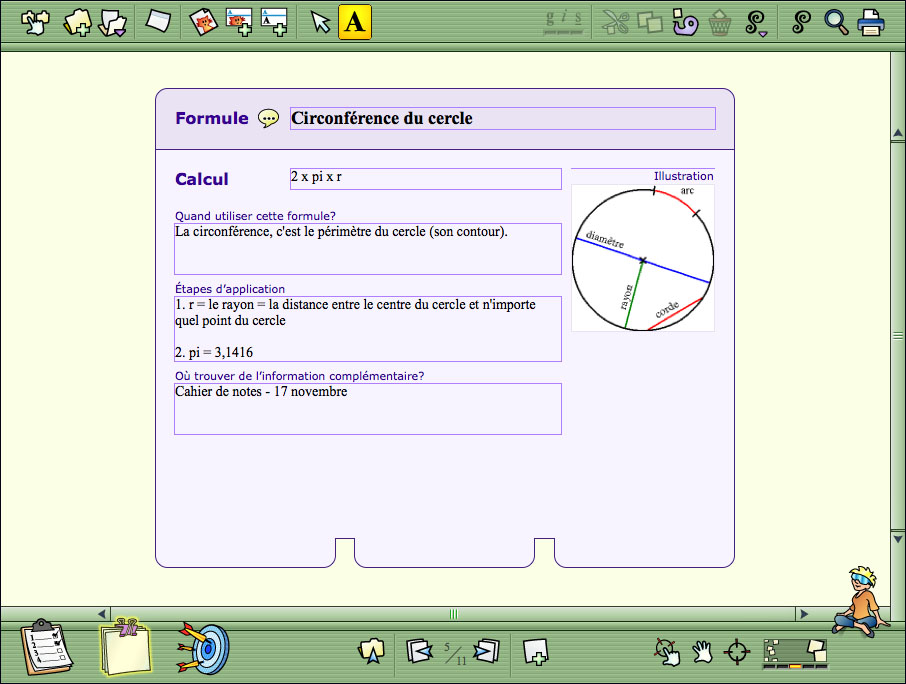
Task: Click the crosshair target icon
Action: pyautogui.click(x=737, y=652)
